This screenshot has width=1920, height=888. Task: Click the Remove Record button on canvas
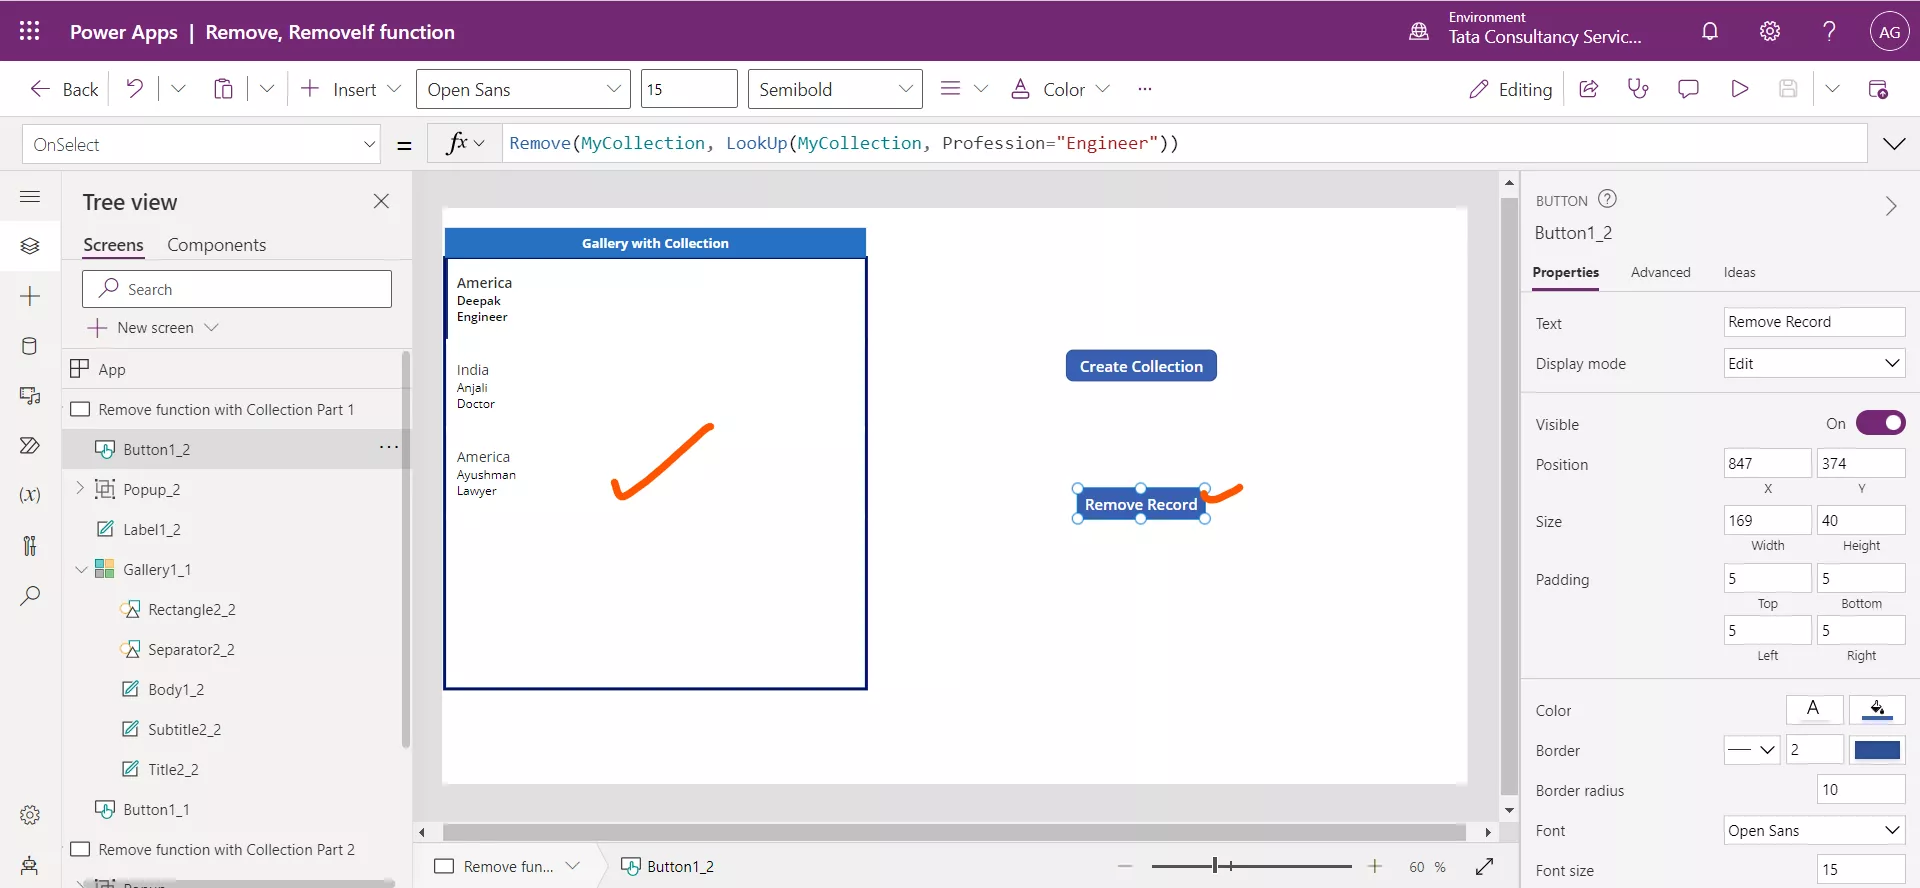point(1141,504)
